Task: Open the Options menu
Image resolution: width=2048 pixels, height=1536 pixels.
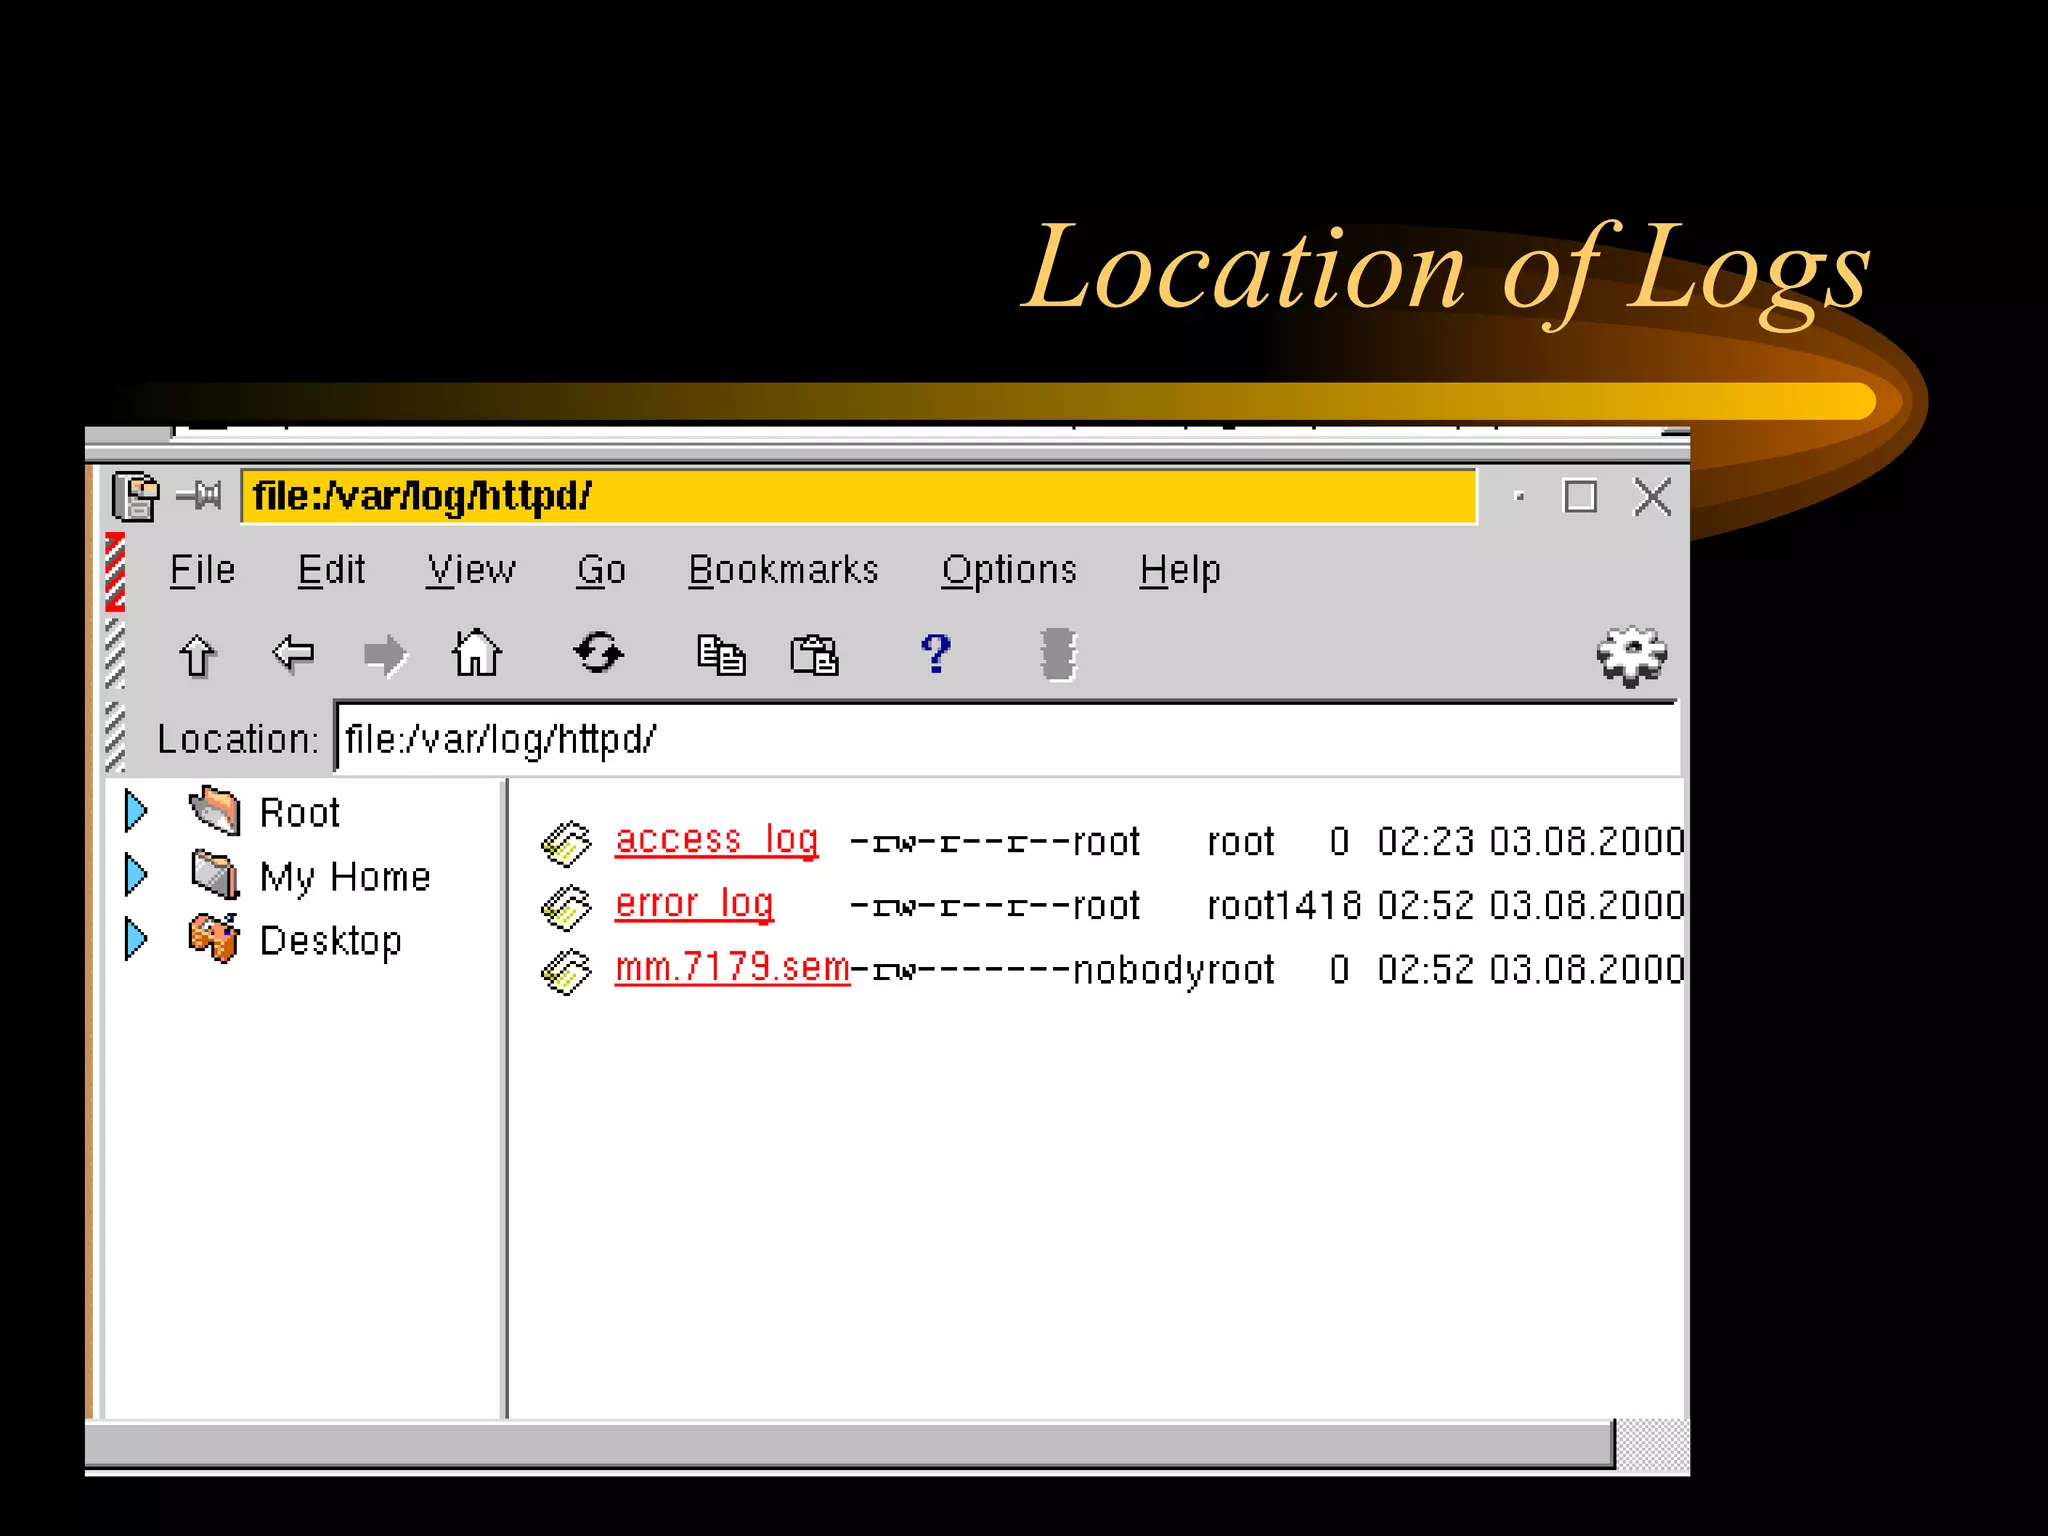Action: pyautogui.click(x=1009, y=570)
